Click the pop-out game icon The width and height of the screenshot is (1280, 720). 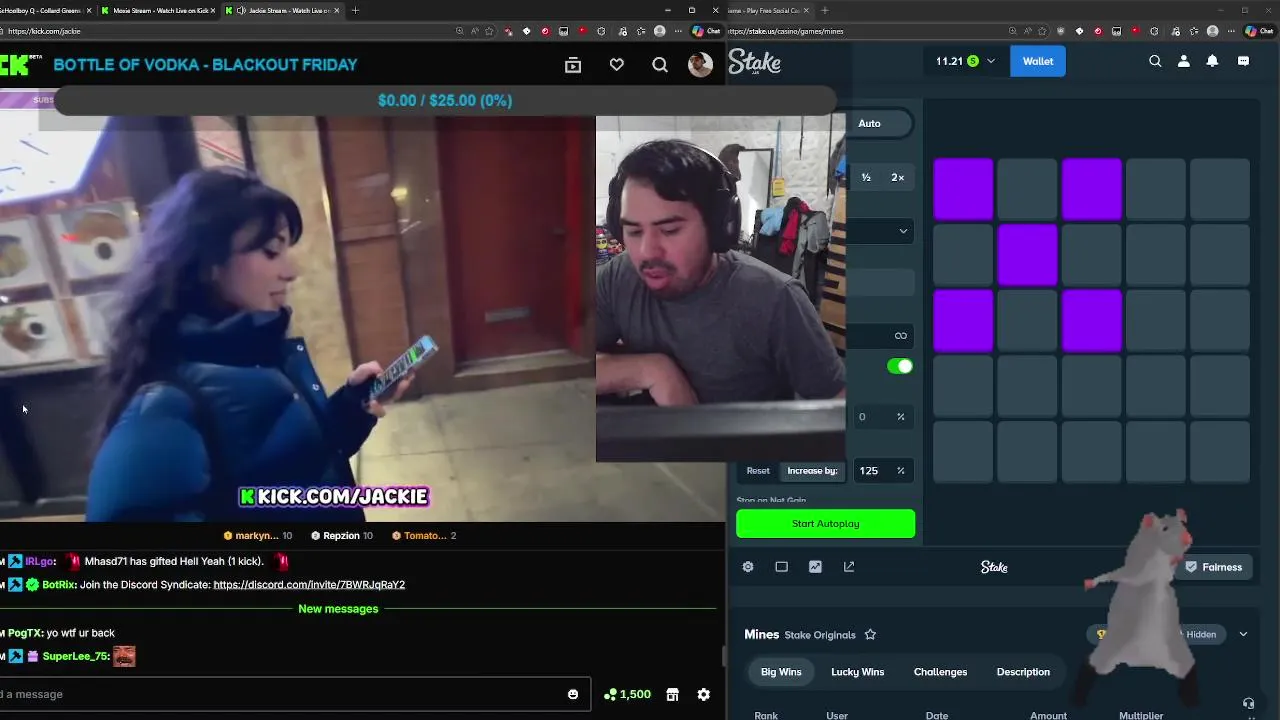coord(849,567)
